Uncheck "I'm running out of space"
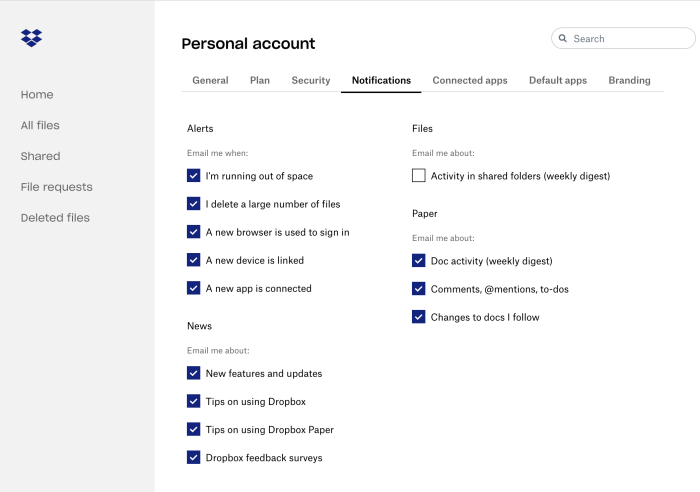This screenshot has height=492, width=700. (193, 175)
